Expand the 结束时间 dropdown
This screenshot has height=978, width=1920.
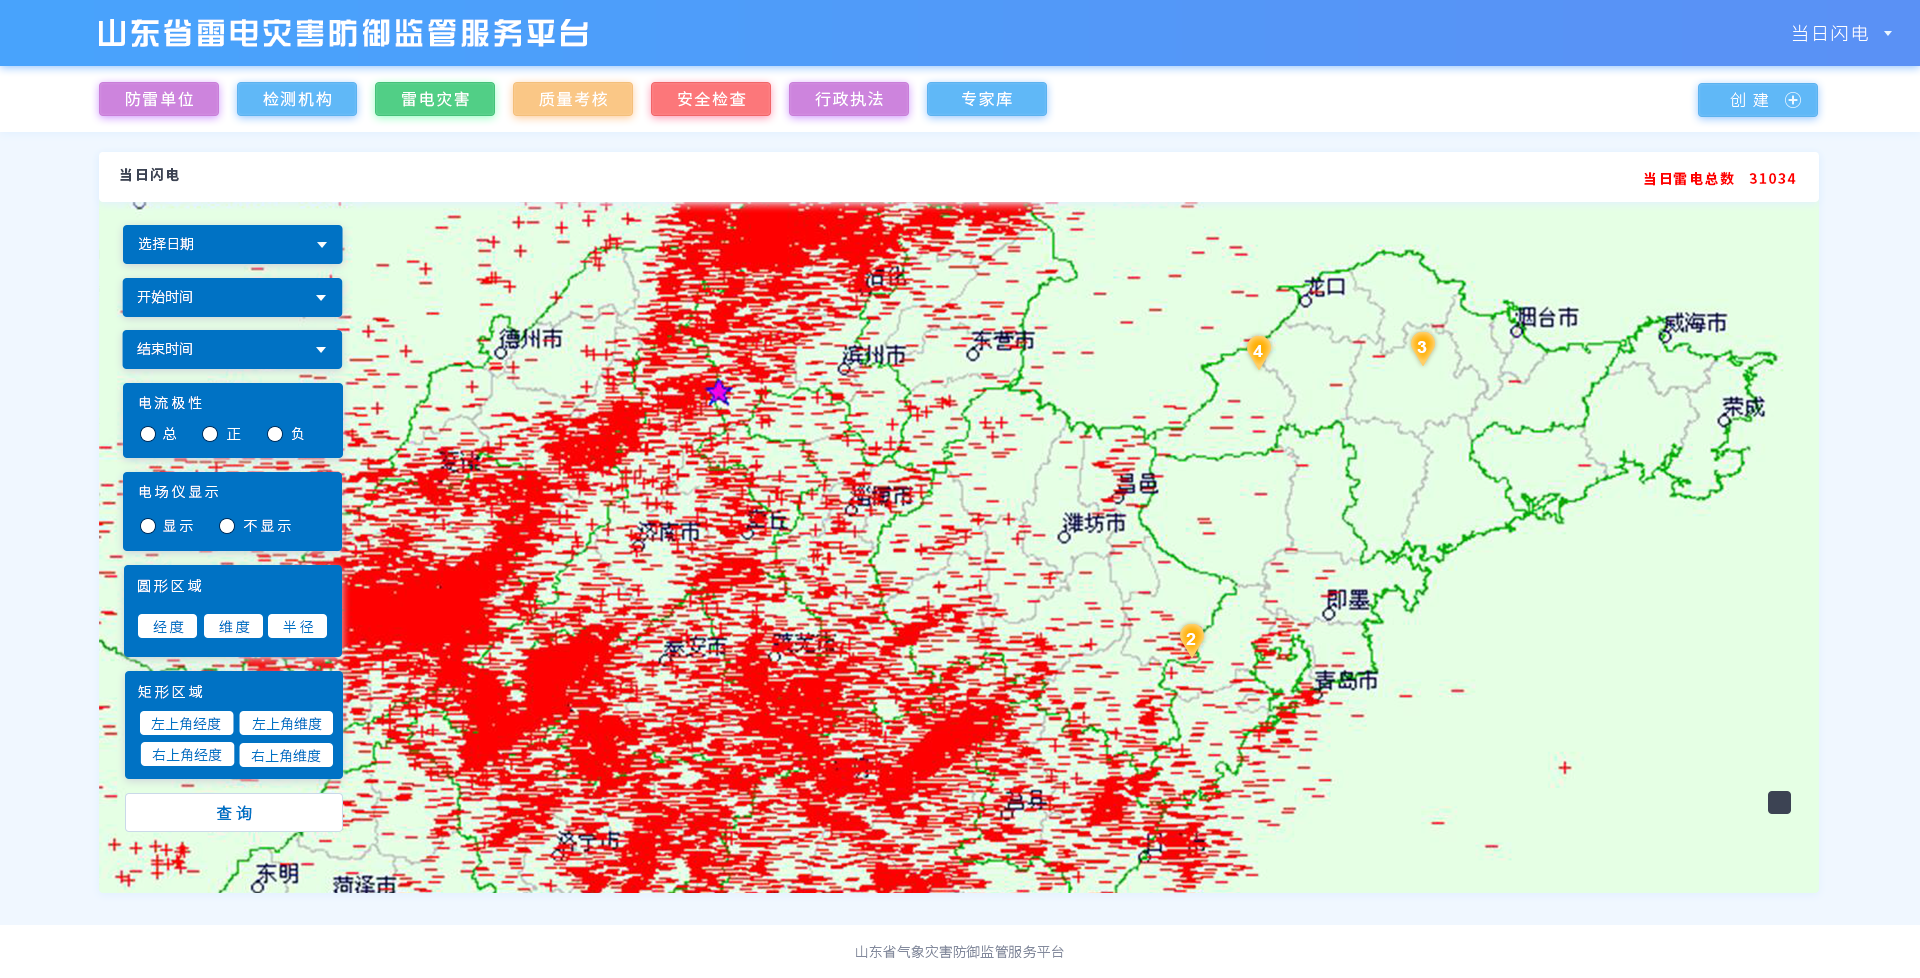tap(232, 349)
